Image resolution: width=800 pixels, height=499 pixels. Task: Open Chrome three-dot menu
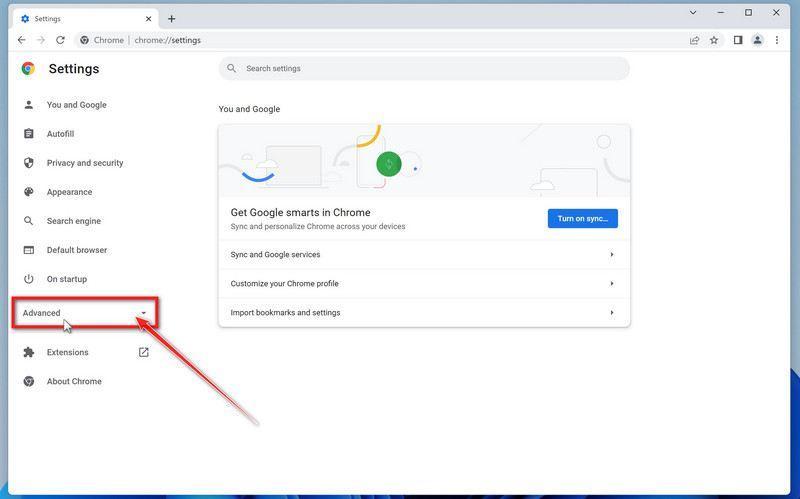click(x=777, y=40)
